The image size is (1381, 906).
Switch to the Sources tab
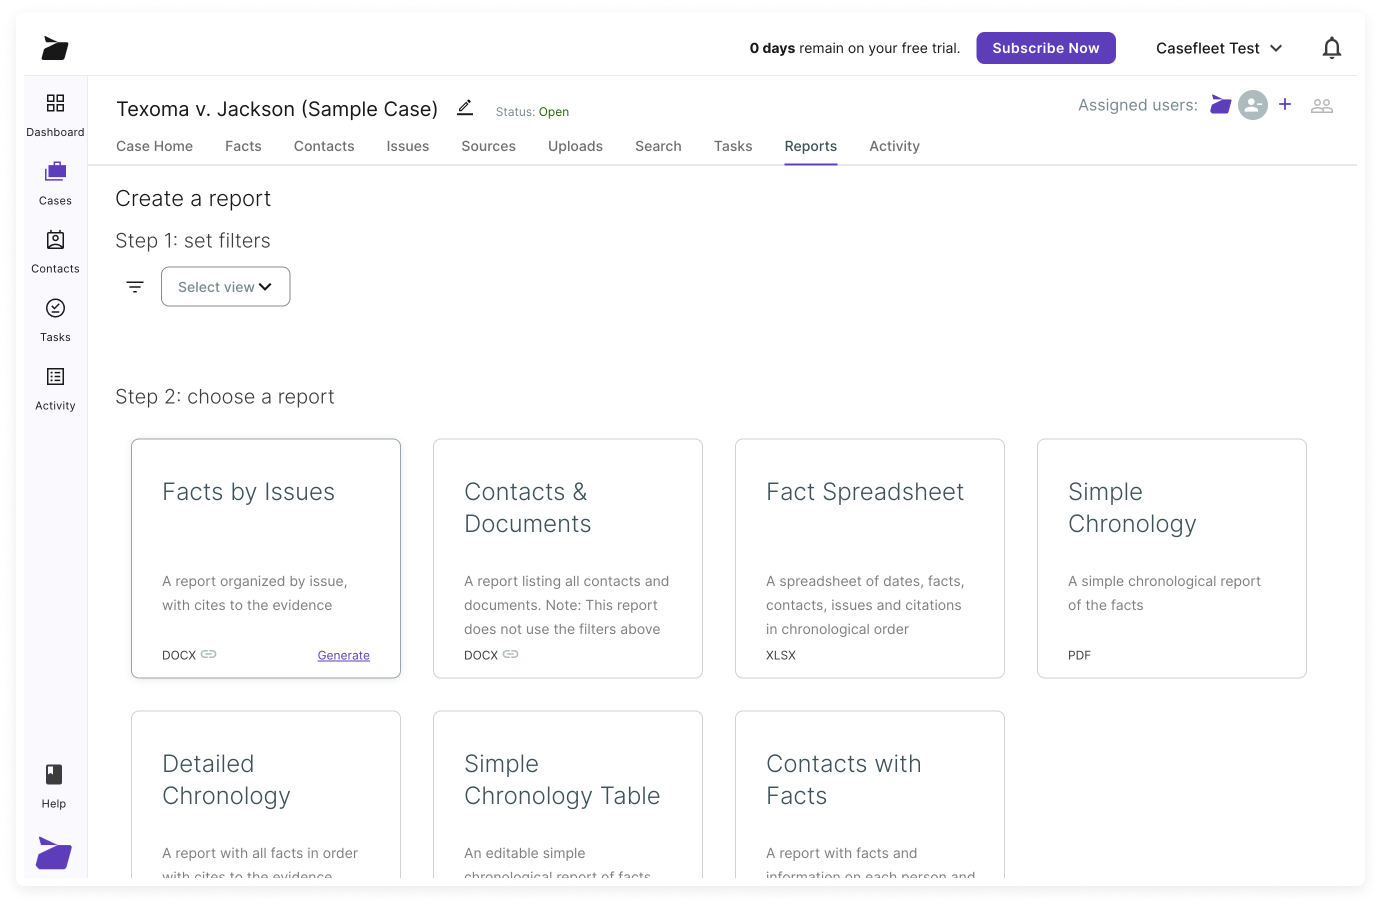click(x=488, y=146)
